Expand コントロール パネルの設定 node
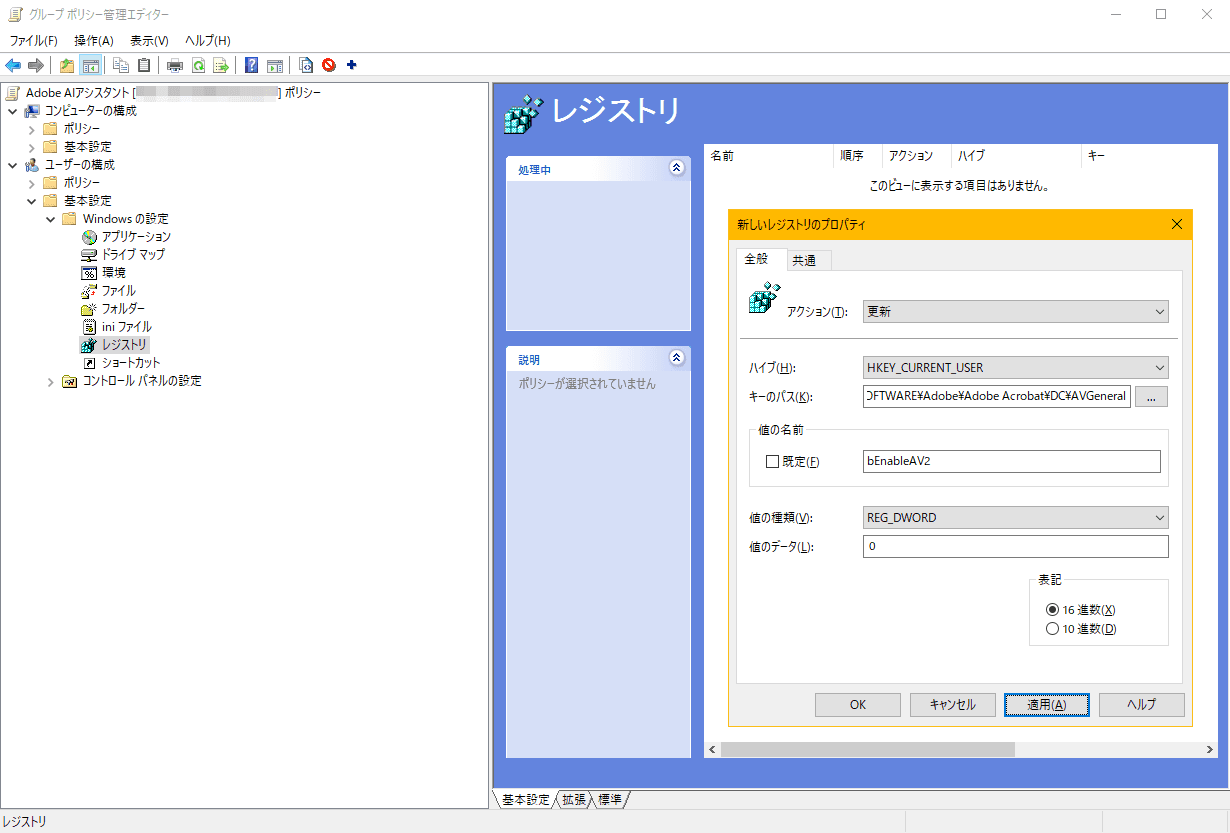The image size is (1230, 833). (x=50, y=380)
